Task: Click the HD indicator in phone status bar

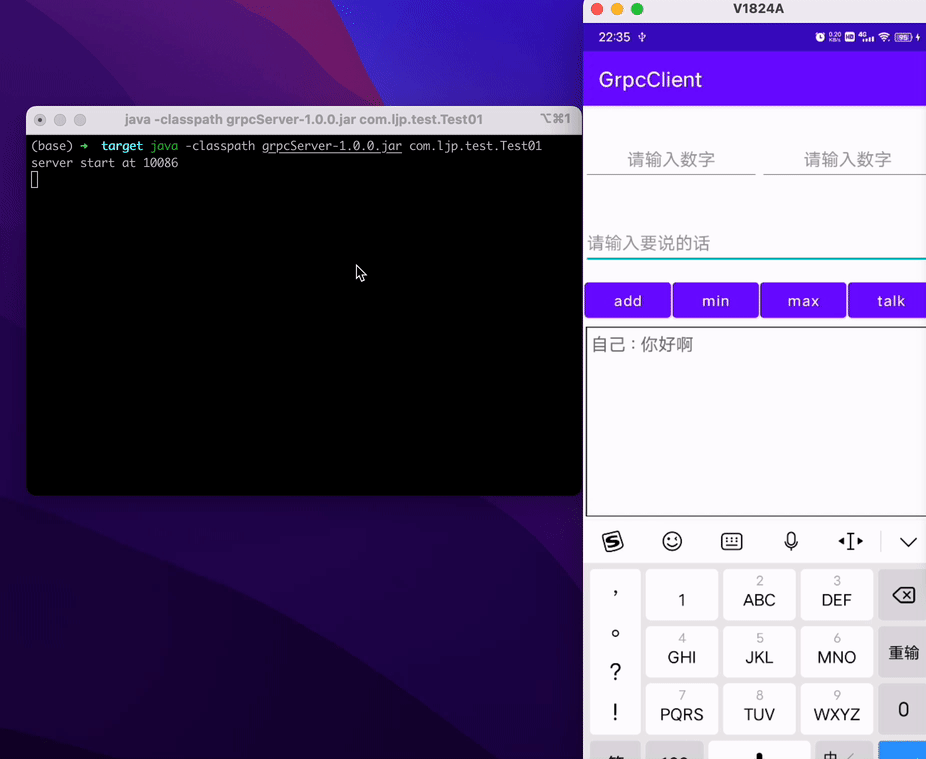Action: (x=849, y=37)
